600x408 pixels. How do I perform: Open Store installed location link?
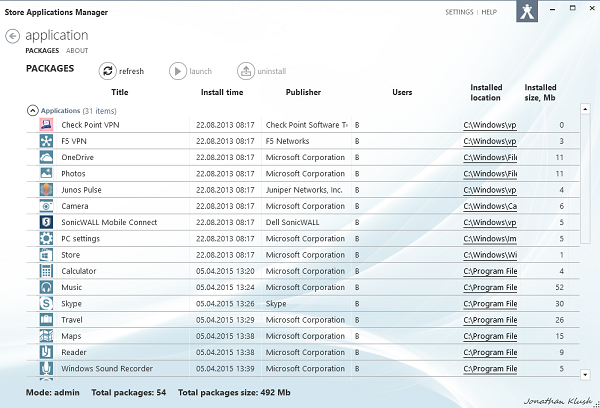point(490,255)
